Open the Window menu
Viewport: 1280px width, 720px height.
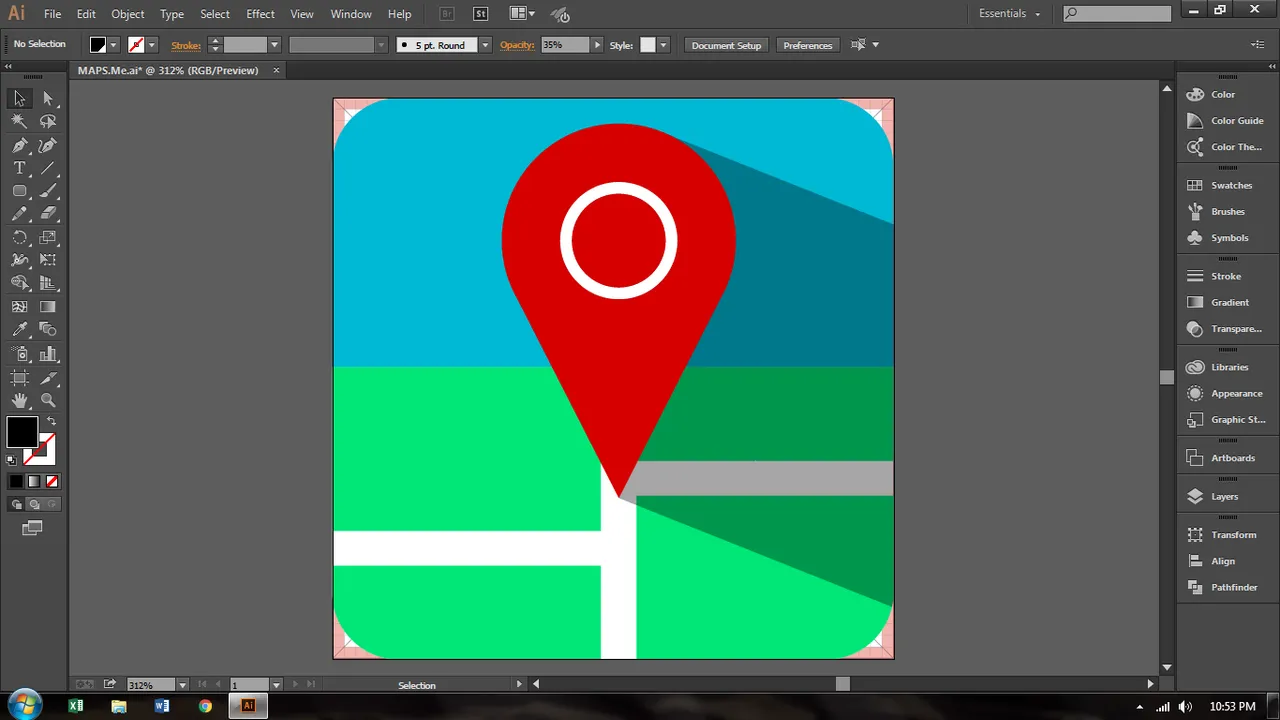tap(351, 14)
